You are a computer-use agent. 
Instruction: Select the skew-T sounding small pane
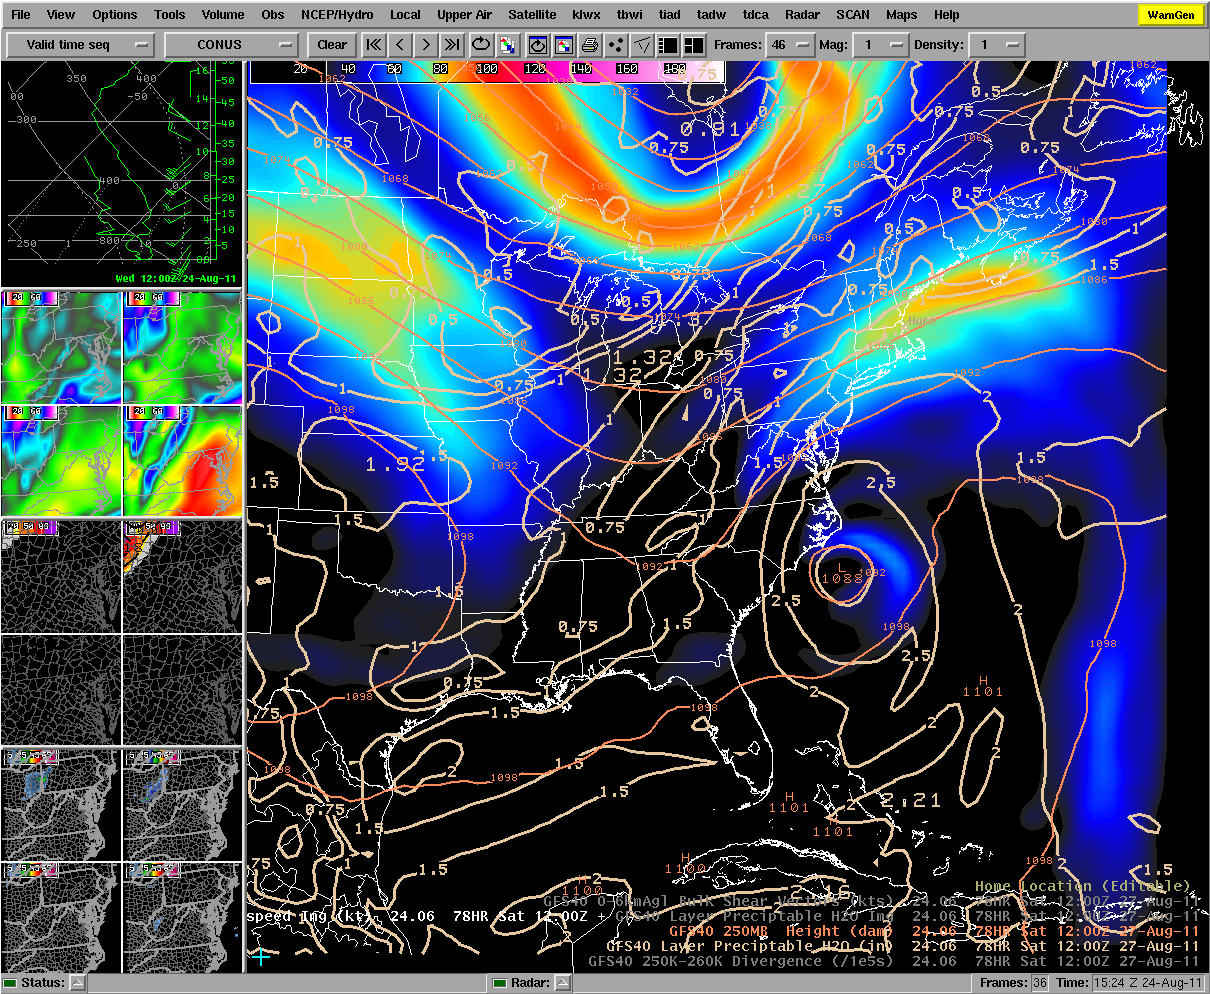pyautogui.click(x=121, y=174)
